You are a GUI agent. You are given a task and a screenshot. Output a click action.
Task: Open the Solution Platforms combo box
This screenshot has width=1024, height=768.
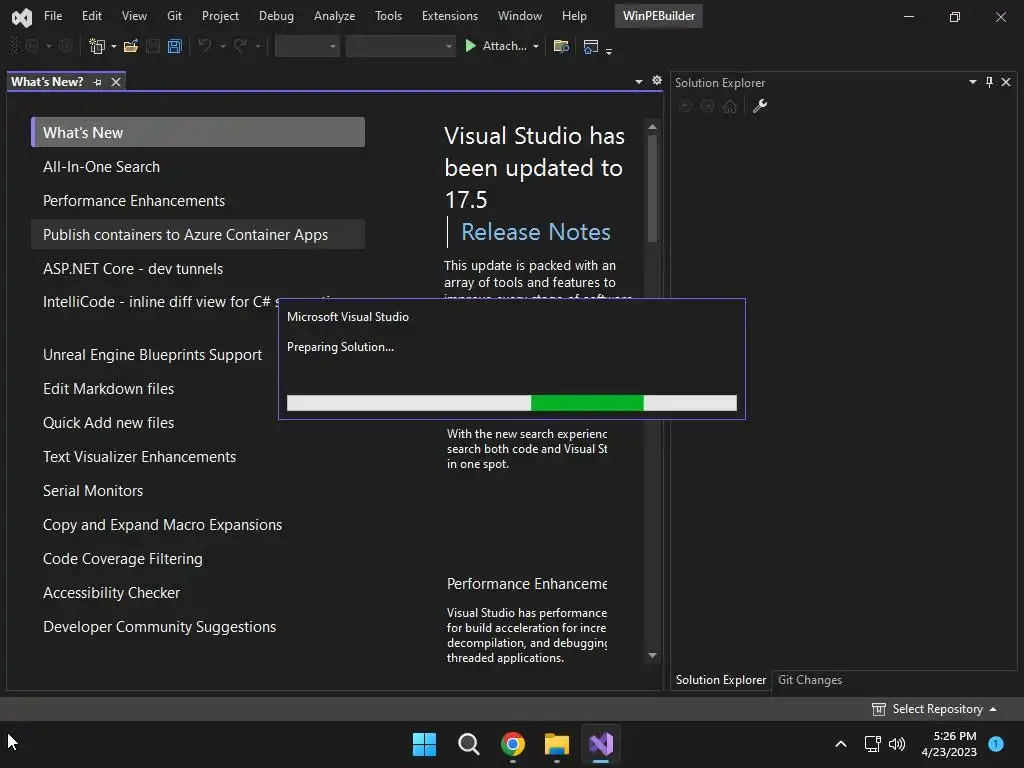[x=400, y=46]
